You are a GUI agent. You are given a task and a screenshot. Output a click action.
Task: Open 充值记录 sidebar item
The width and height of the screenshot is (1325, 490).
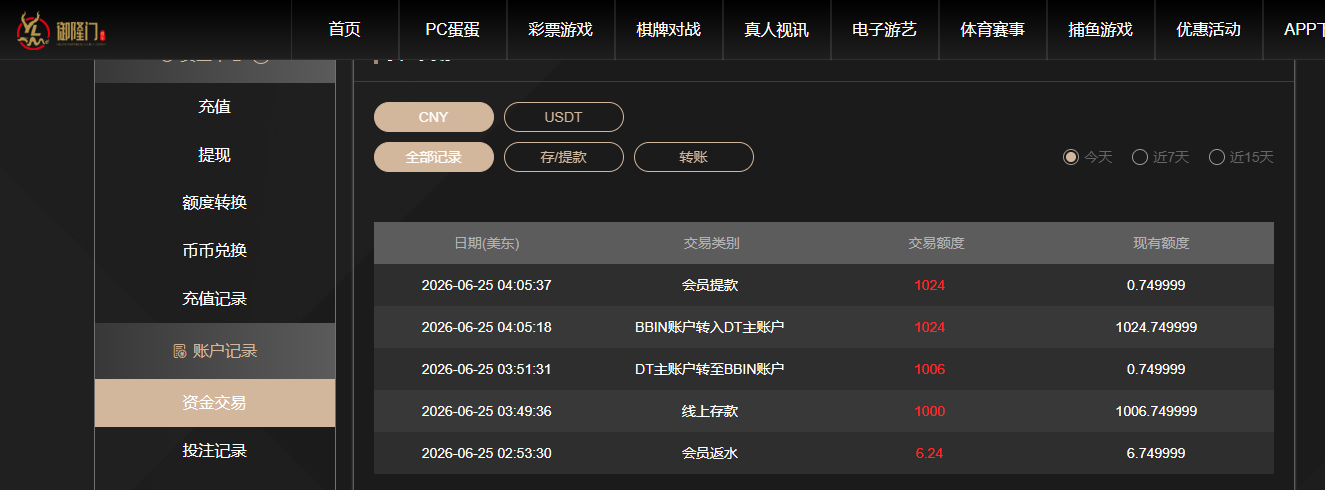coord(215,299)
